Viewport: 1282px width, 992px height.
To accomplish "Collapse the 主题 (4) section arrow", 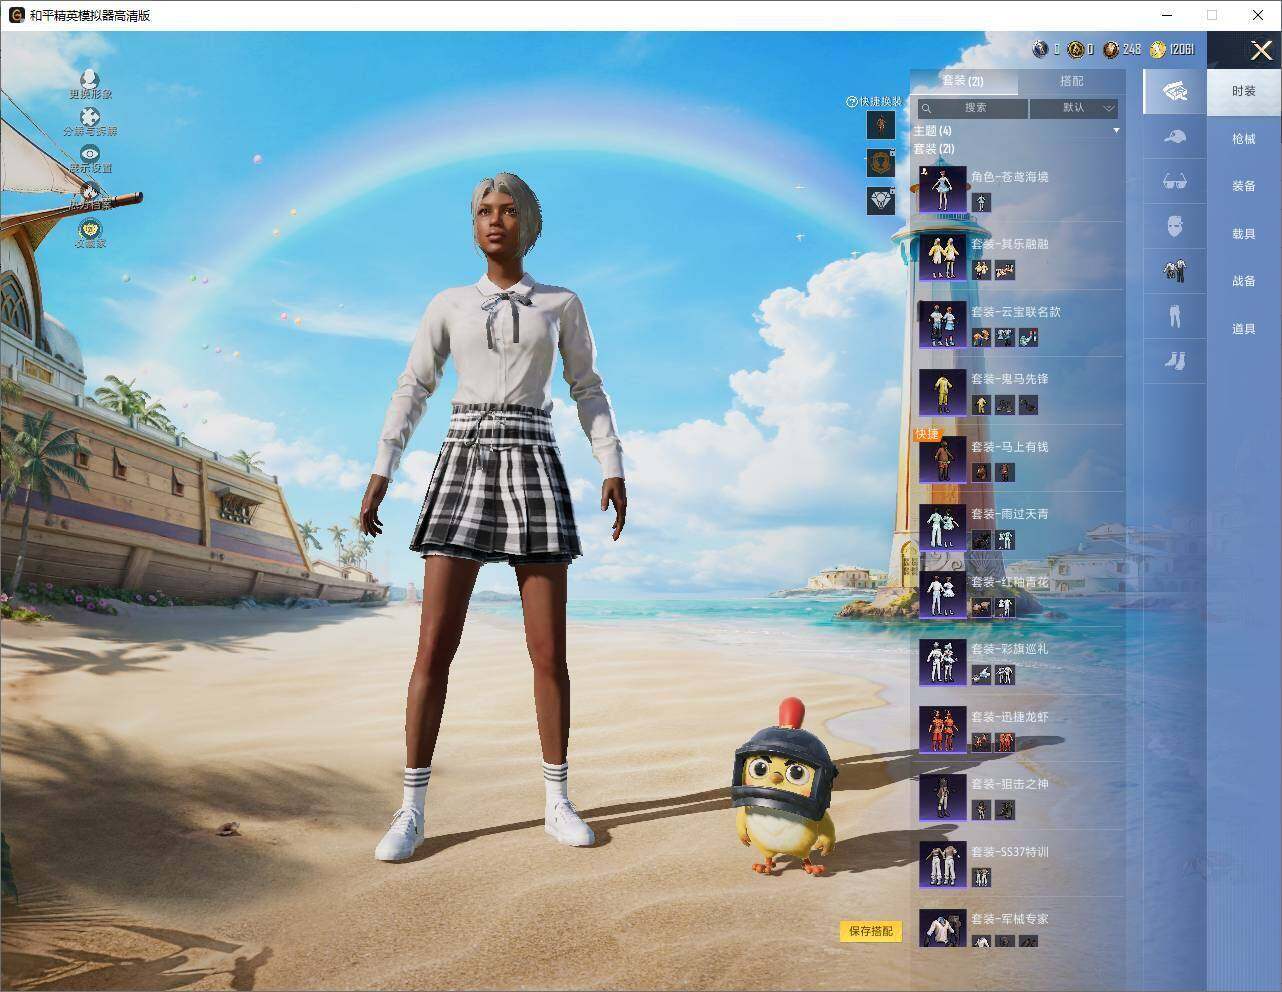I will (1116, 131).
